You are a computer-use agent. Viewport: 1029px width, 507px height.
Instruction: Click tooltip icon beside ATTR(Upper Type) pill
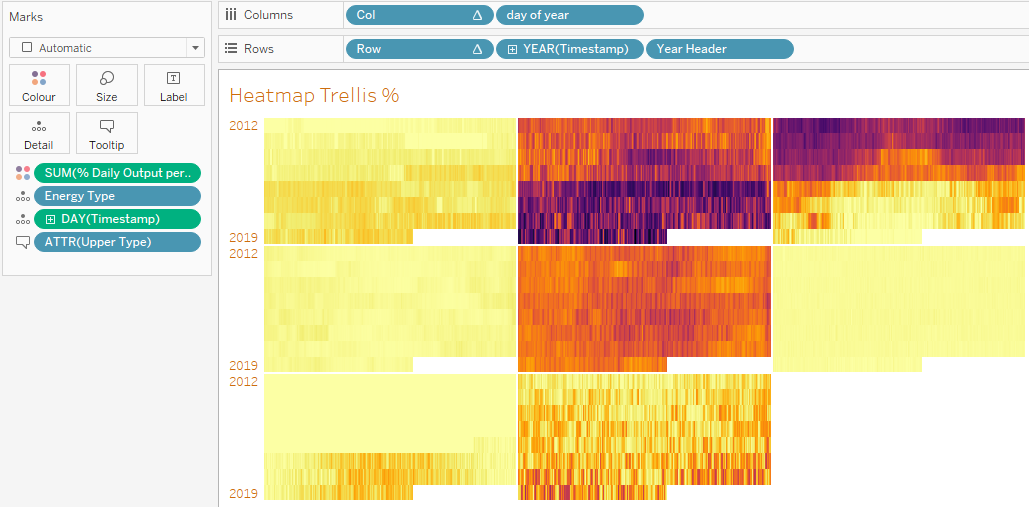(23, 242)
